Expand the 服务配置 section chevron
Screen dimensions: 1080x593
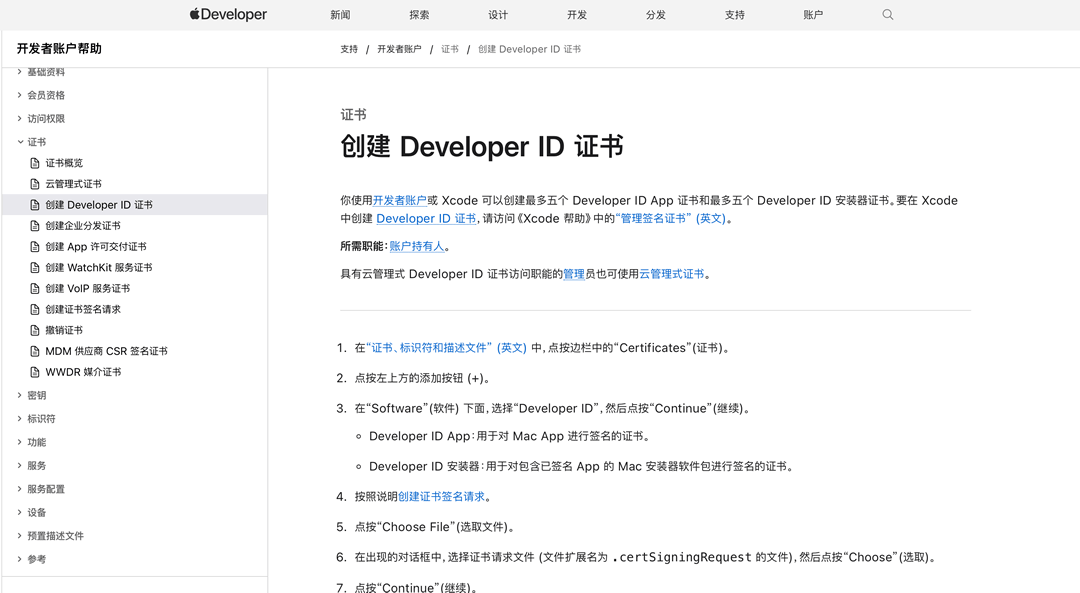(19, 489)
